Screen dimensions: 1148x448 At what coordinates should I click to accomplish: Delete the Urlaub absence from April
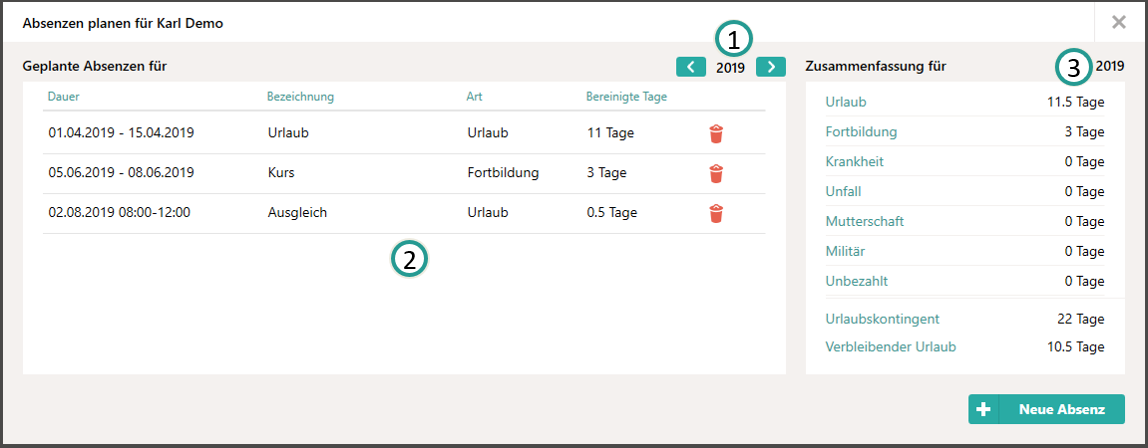pyautogui.click(x=715, y=134)
